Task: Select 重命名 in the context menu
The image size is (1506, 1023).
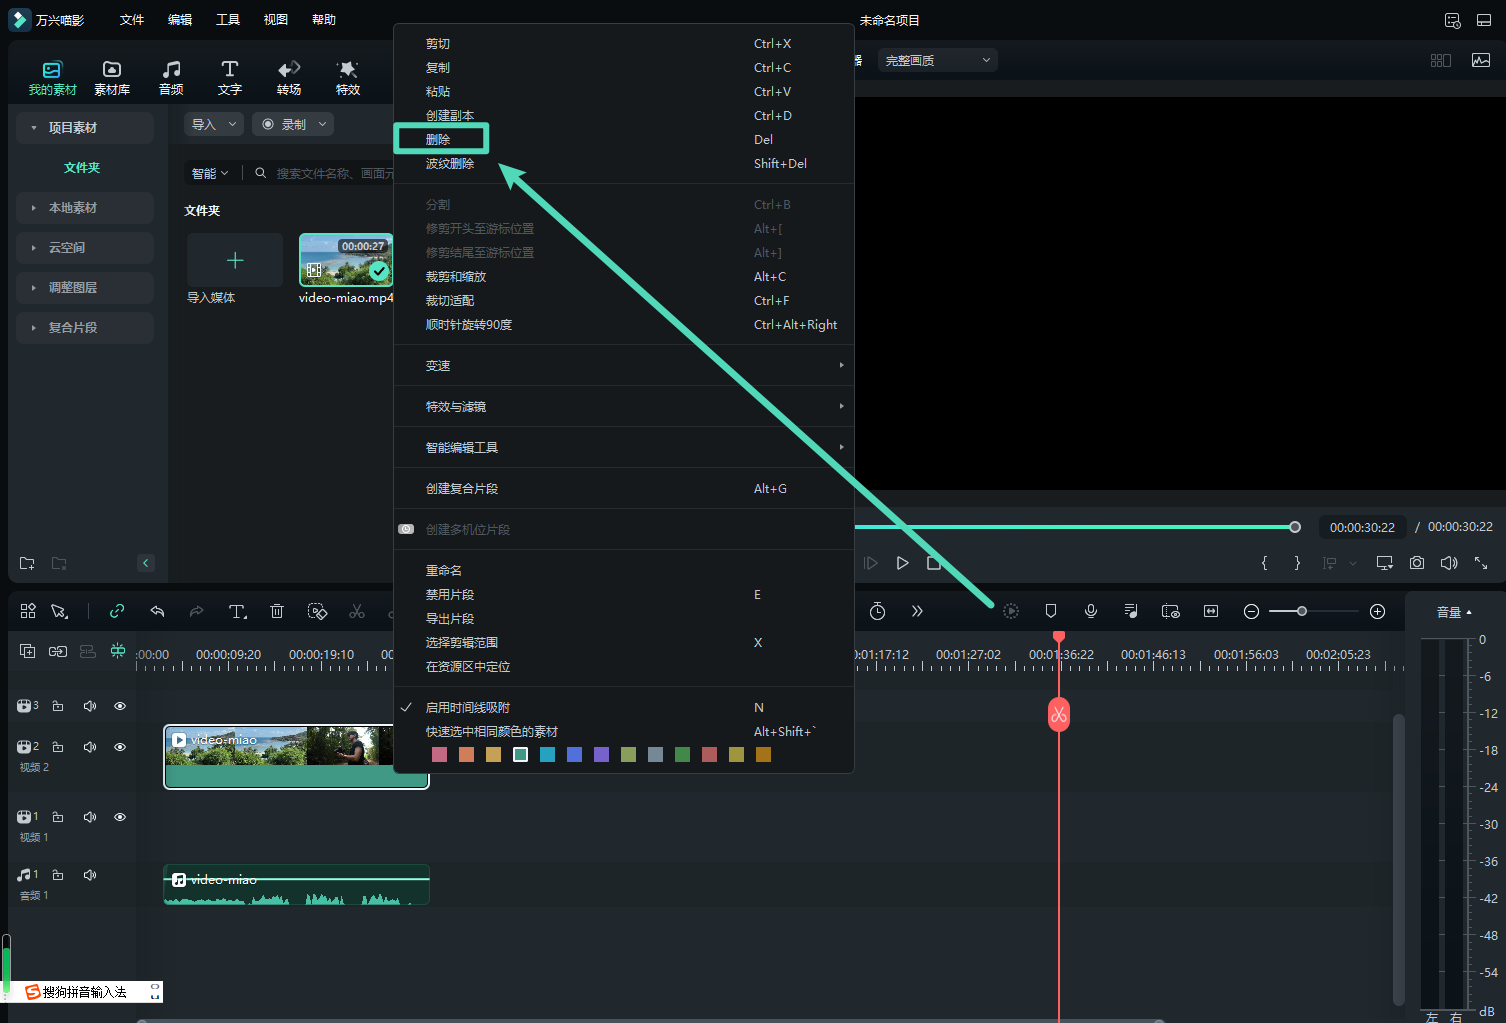Action: point(444,571)
